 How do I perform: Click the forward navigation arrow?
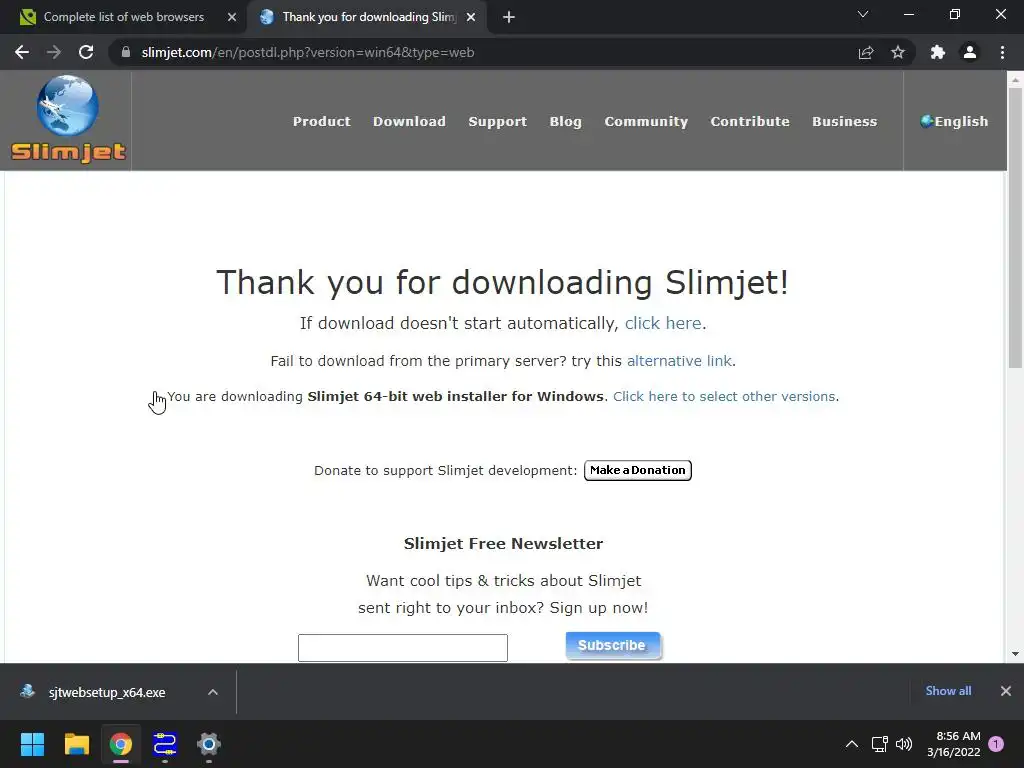tap(54, 52)
